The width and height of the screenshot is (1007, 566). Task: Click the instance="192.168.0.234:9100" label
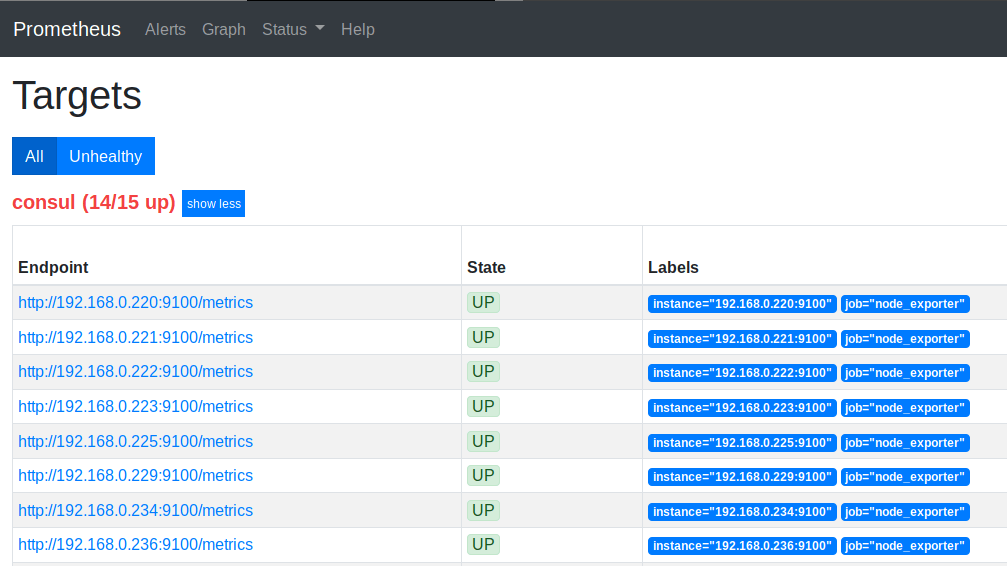coord(742,512)
